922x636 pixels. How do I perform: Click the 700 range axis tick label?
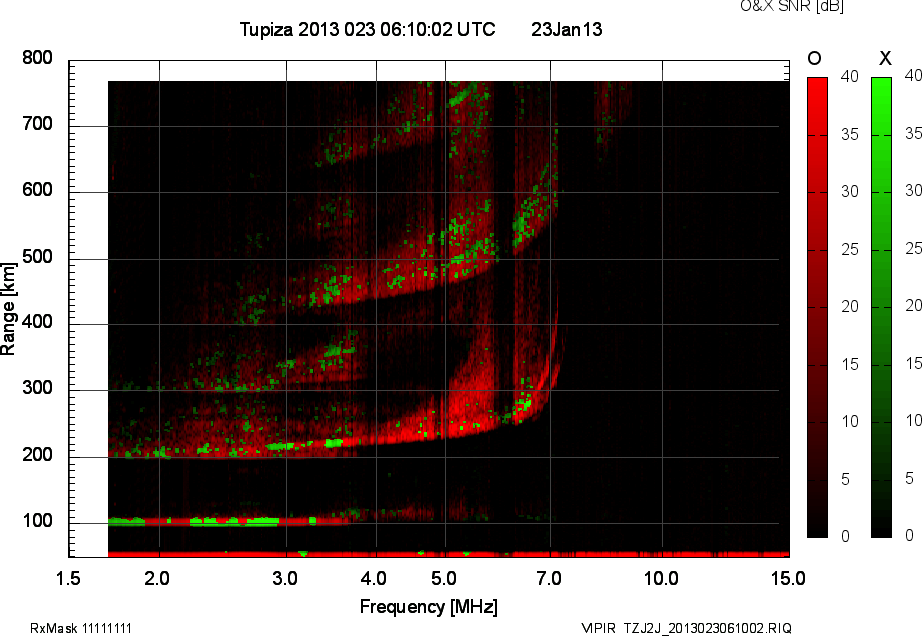(37, 124)
